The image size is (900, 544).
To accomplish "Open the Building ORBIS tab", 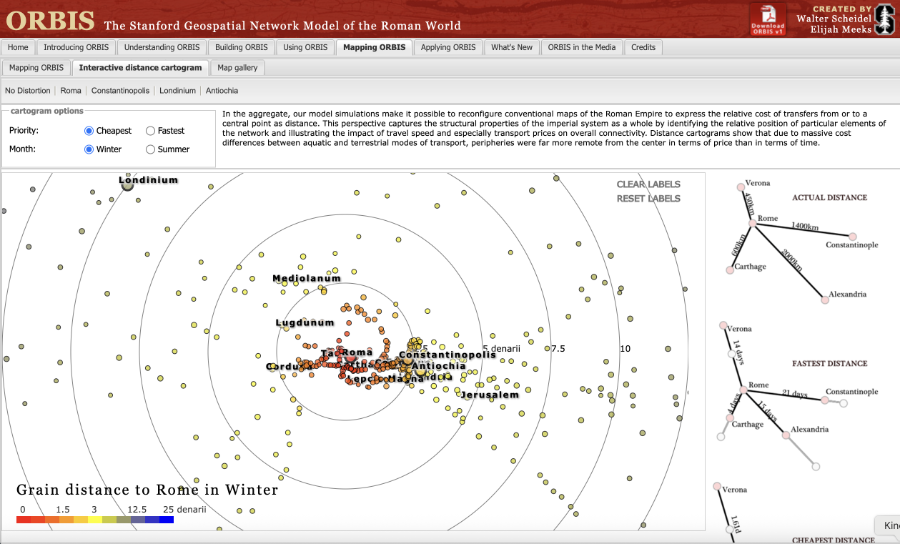I will pyautogui.click(x=241, y=47).
